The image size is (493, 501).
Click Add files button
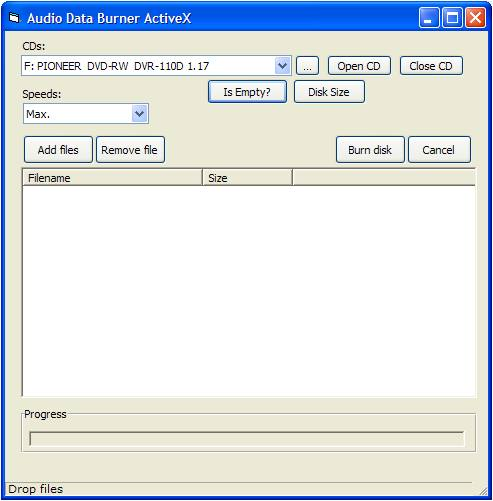pyautogui.click(x=58, y=150)
